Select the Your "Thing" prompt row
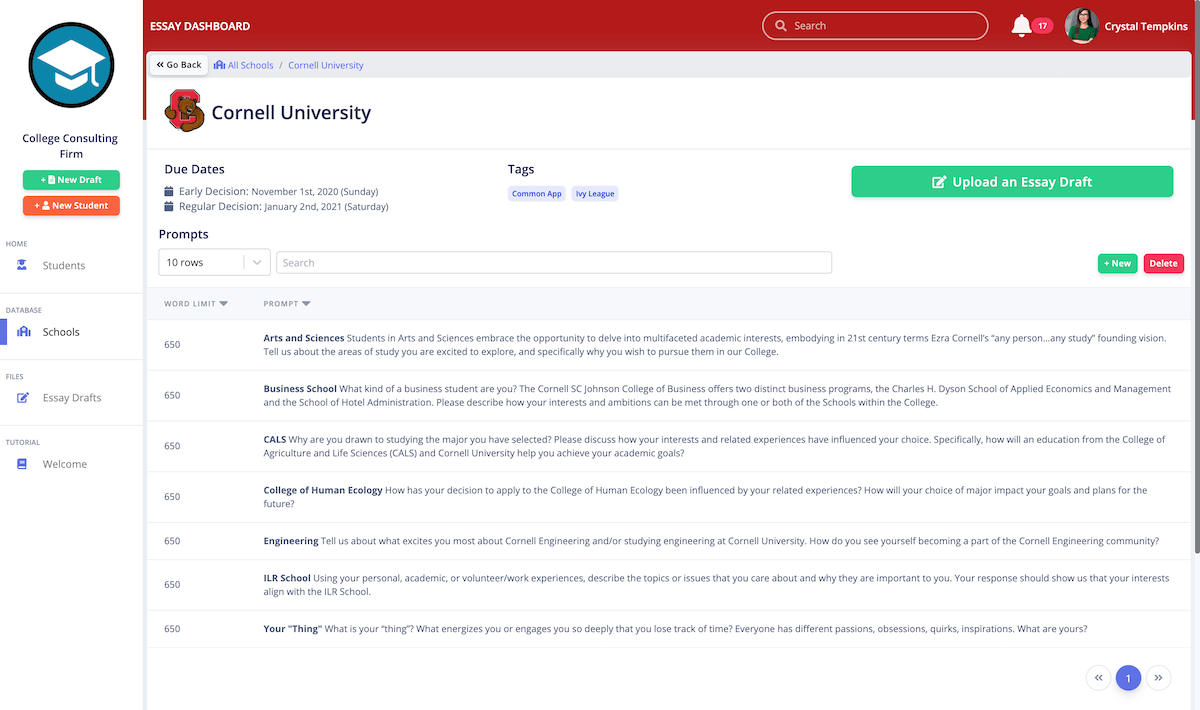The height and width of the screenshot is (710, 1200). click(668, 629)
